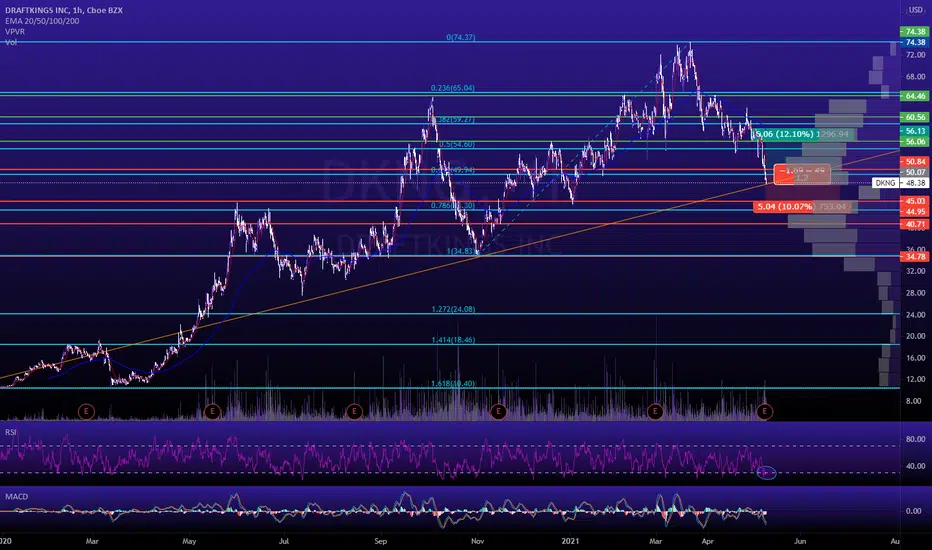This screenshot has width=932, height=550.
Task: Click the green 60.56 price axis label
Action: coord(915,117)
